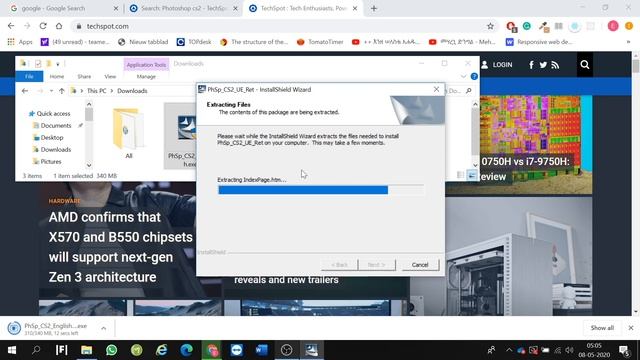
Task: Select This PC in Explorer breadcrumb
Action: point(96,91)
